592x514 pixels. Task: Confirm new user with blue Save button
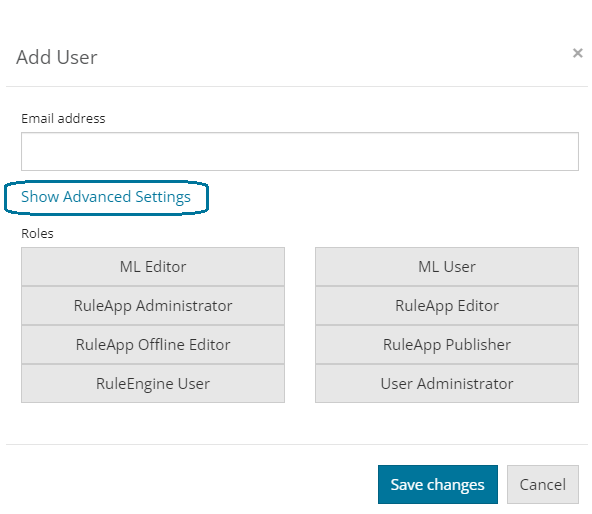coord(438,485)
